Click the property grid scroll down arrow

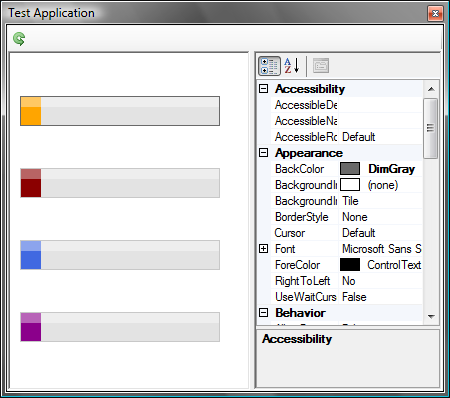coord(431,316)
